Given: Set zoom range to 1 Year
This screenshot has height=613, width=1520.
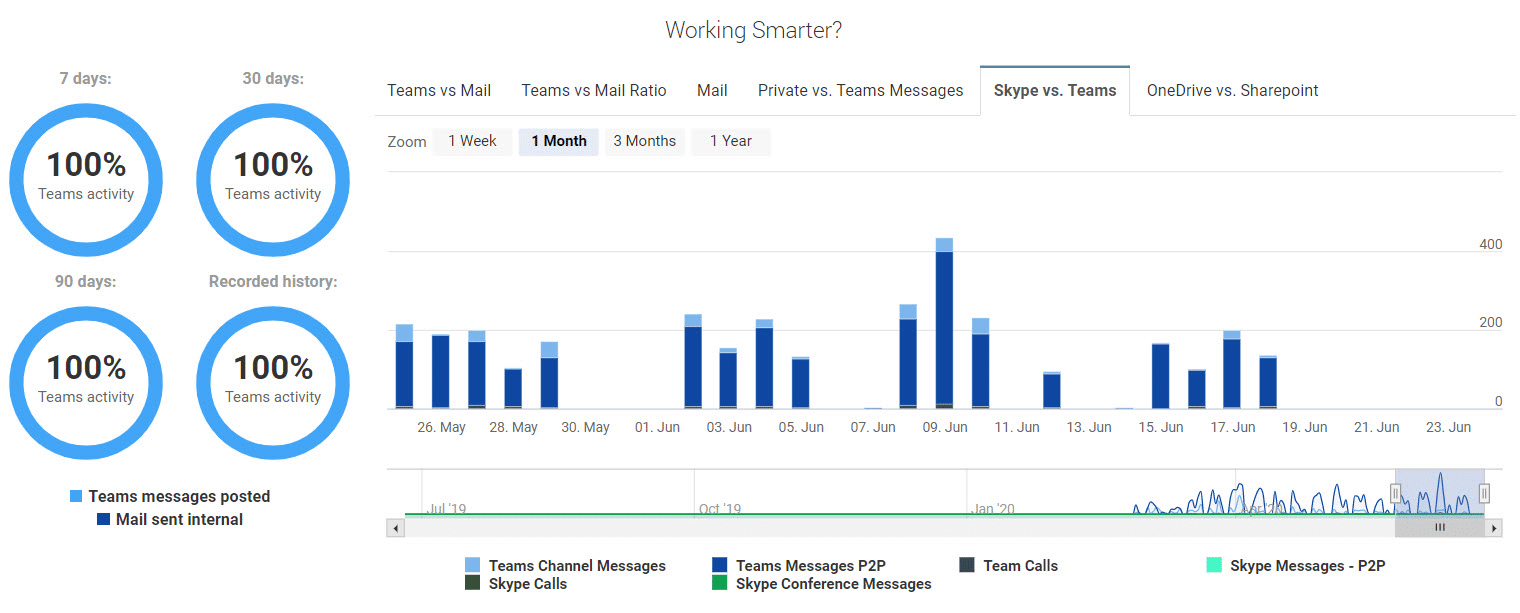Looking at the screenshot, I should (730, 142).
